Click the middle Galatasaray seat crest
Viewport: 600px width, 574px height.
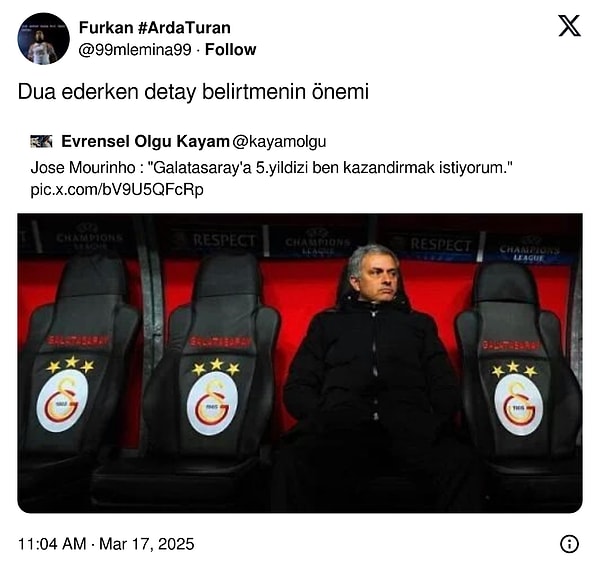coord(212,403)
